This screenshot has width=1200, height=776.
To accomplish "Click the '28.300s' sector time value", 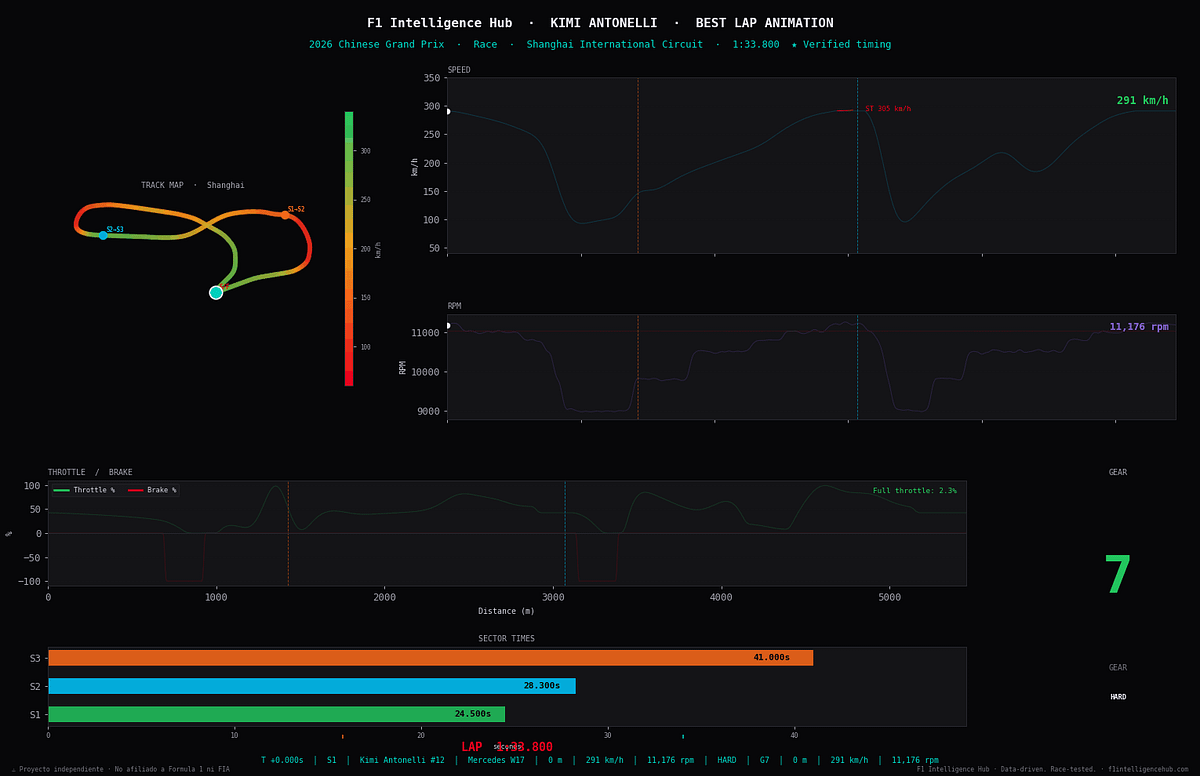I will click(542, 686).
